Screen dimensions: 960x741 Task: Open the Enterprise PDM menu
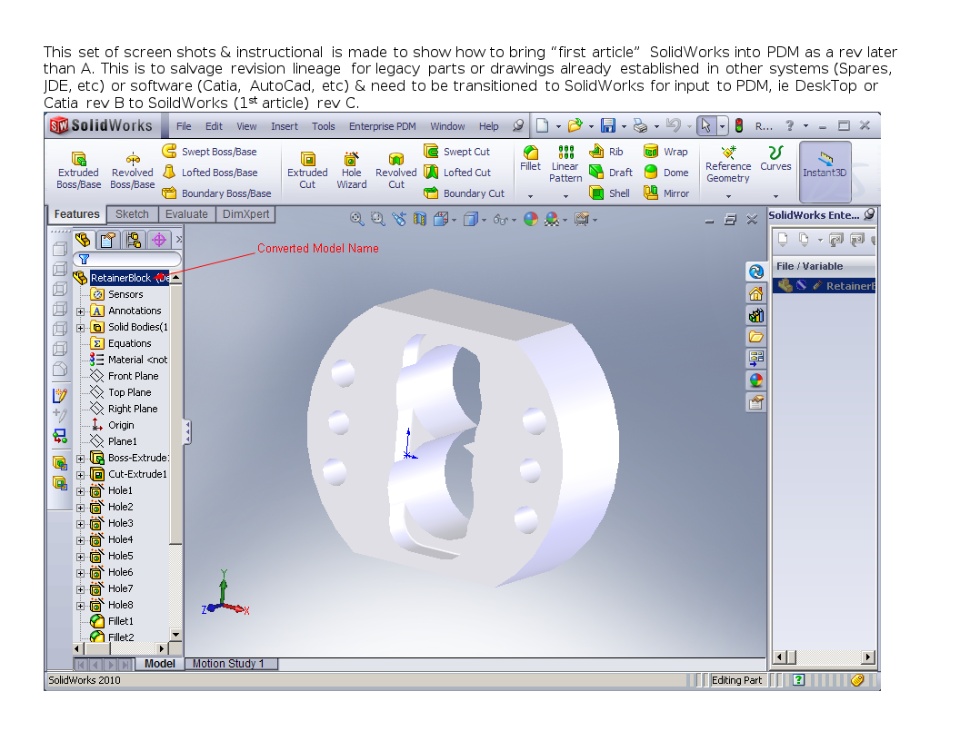pos(382,126)
